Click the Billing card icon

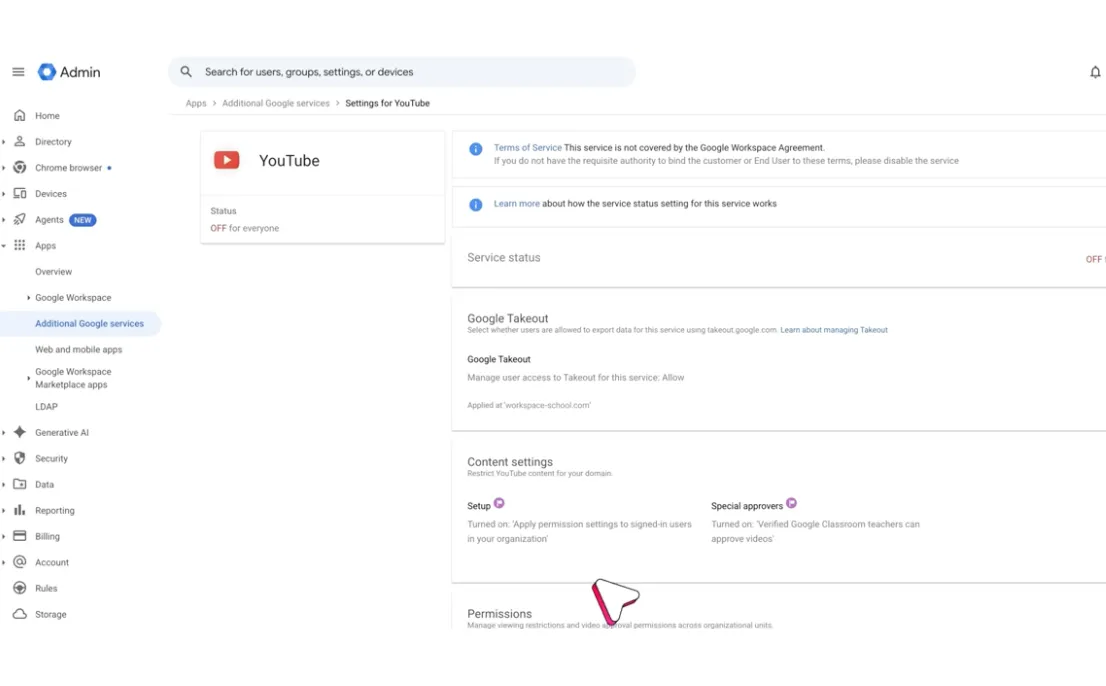[20, 537]
